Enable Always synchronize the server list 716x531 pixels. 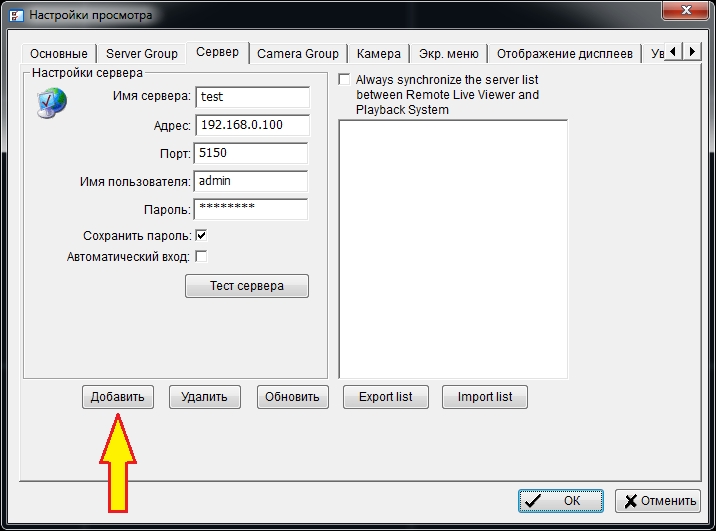(x=345, y=79)
